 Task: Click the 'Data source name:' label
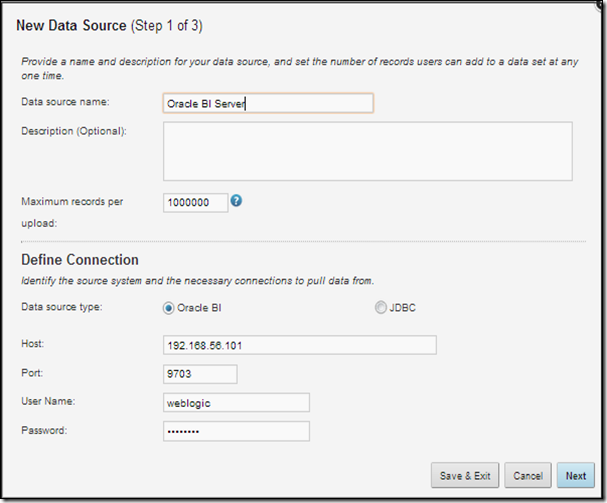point(63,102)
